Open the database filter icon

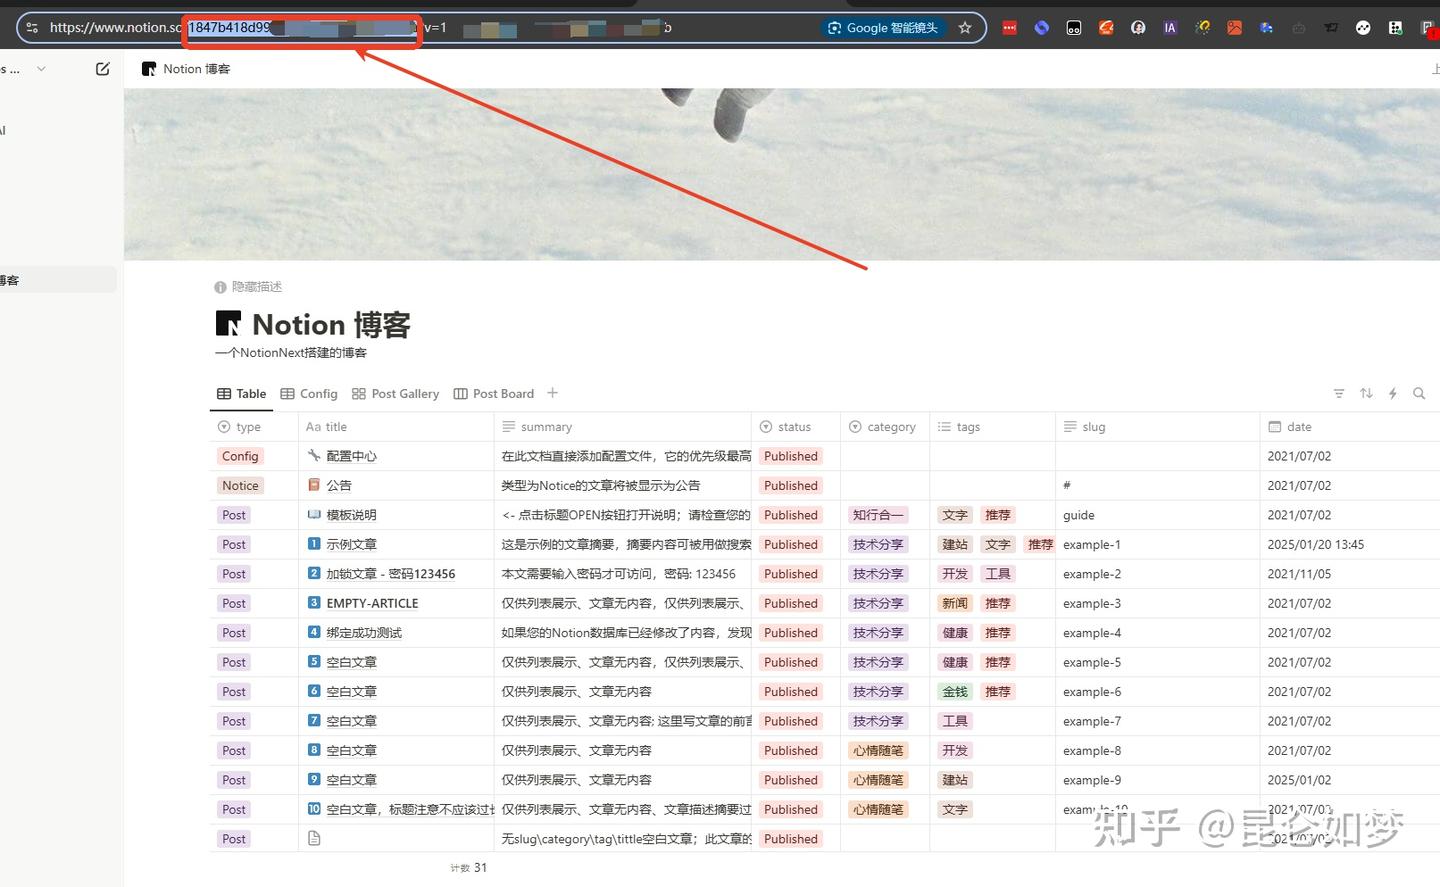(1339, 393)
